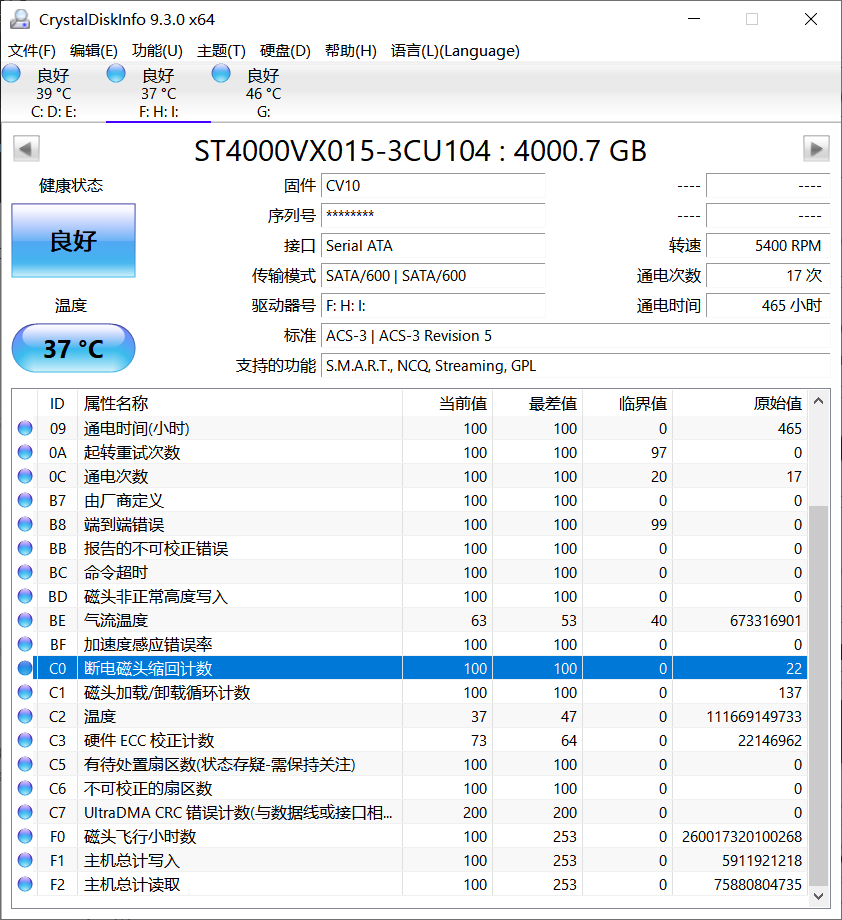Click status icon for row F0 磁头飞行小时数

pyautogui.click(x=25, y=836)
